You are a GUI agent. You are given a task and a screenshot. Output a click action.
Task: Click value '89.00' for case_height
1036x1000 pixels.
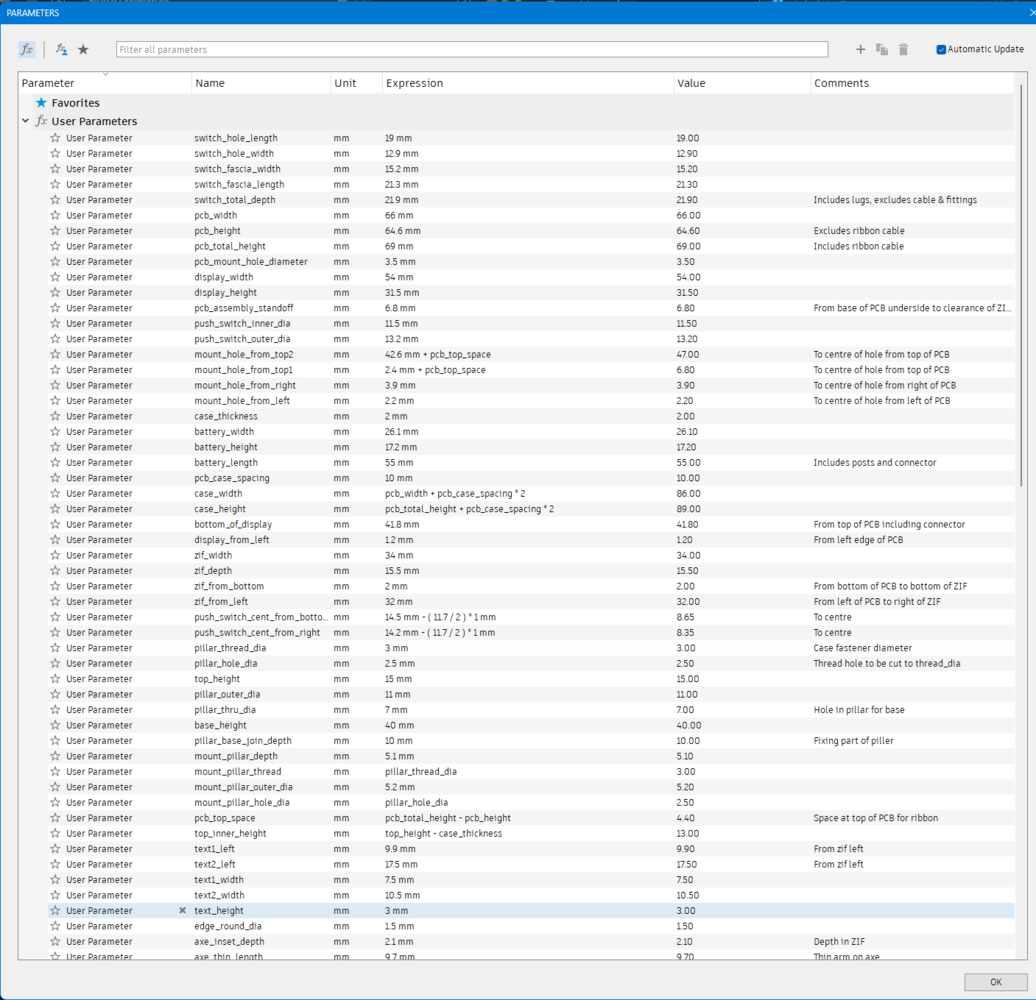pos(688,509)
